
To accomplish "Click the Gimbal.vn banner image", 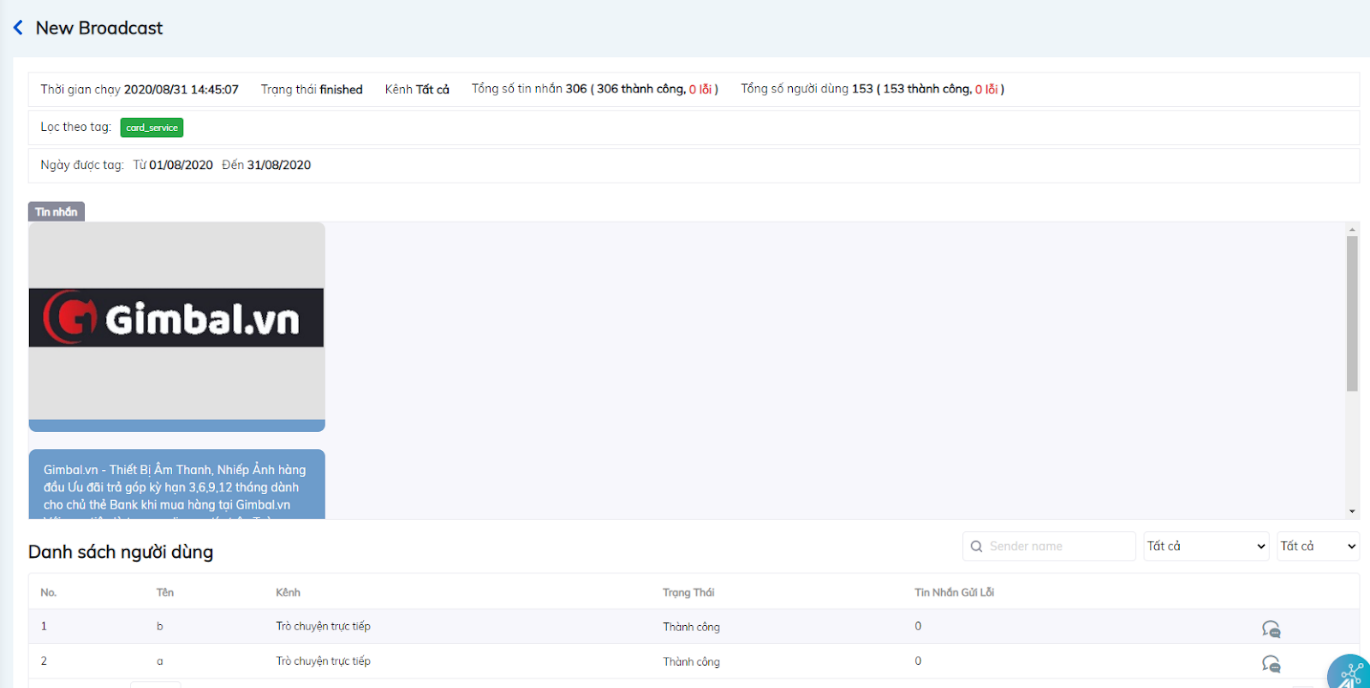I will pos(176,318).
